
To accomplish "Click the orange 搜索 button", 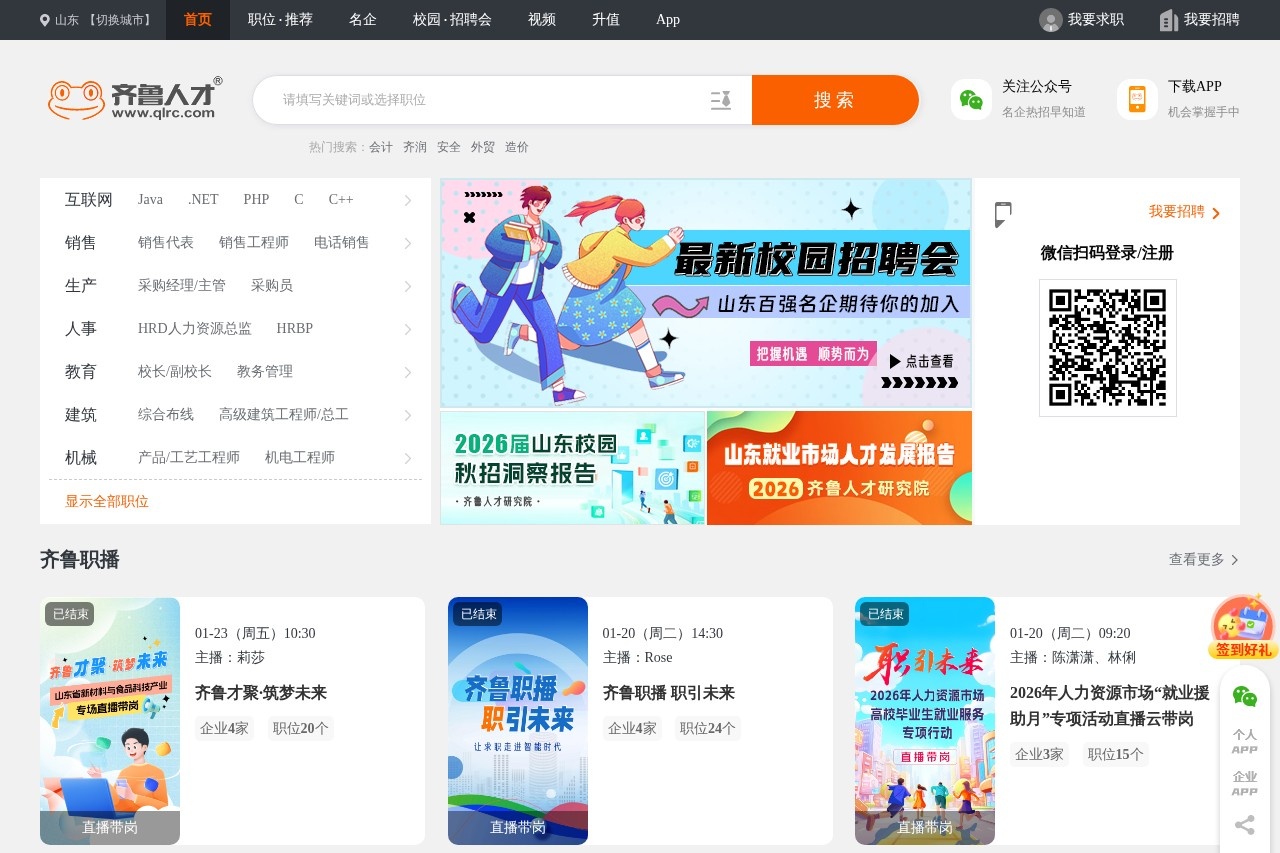I will [835, 100].
